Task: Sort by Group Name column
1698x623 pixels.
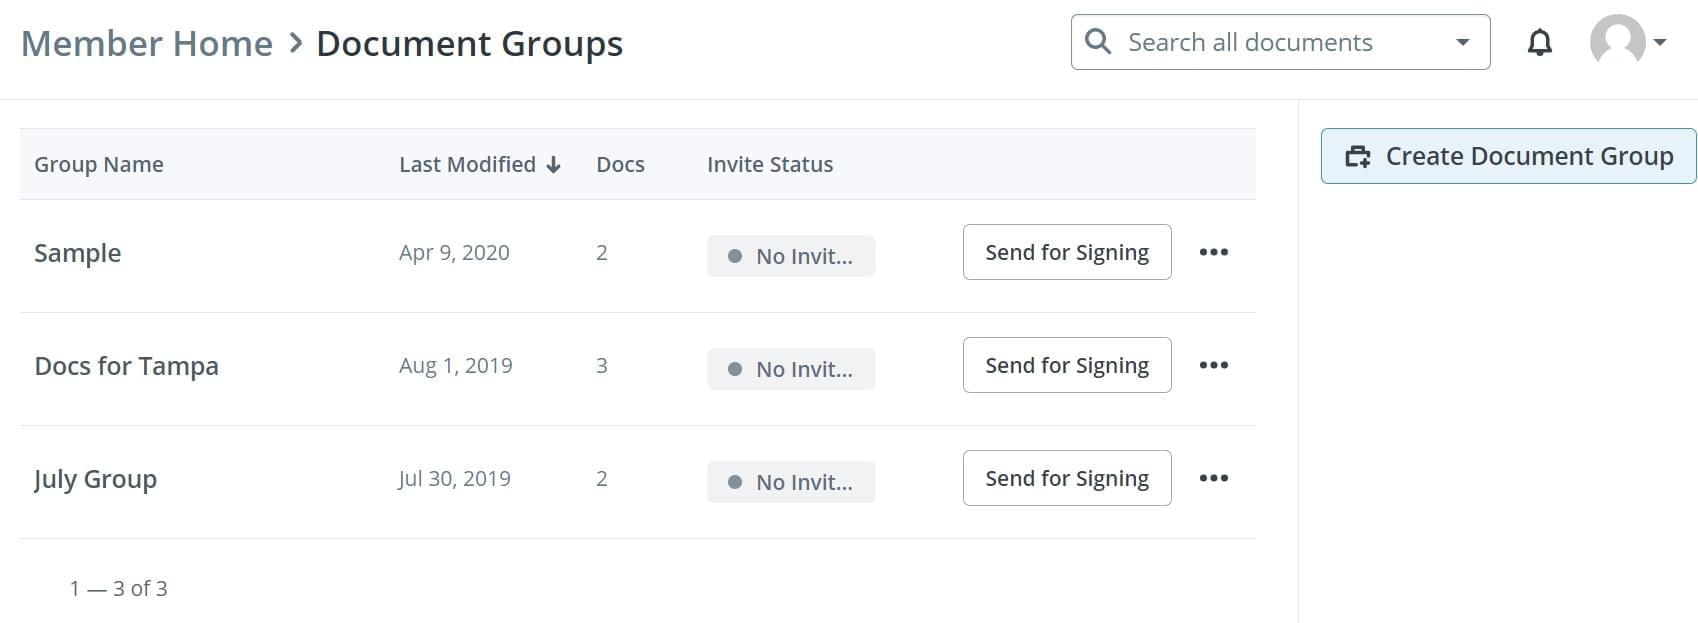Action: (x=99, y=164)
